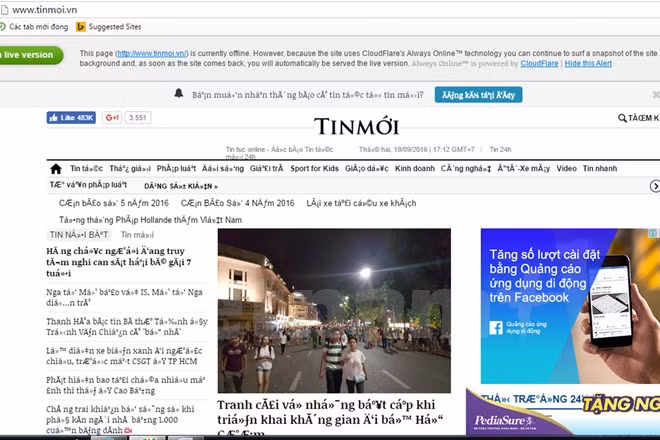
Task: Open the Giáo dục menu item
Action: point(367,169)
